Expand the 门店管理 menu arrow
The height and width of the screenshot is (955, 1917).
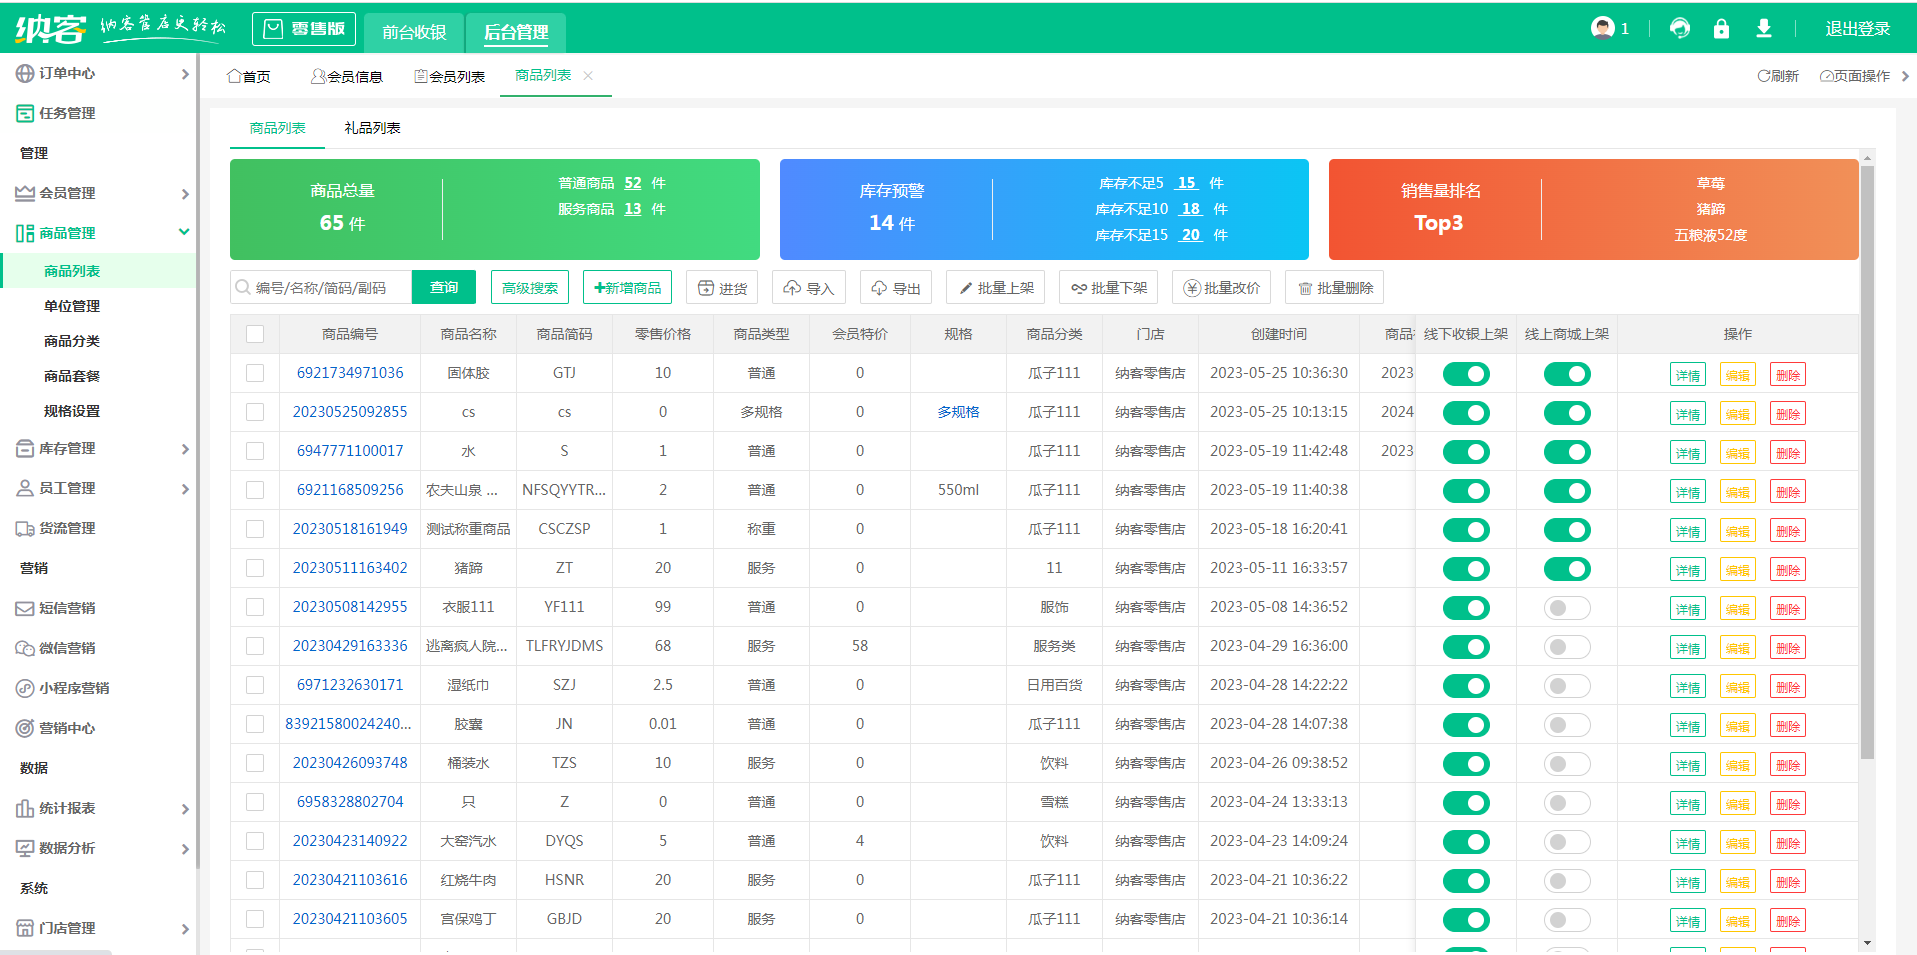tap(185, 929)
